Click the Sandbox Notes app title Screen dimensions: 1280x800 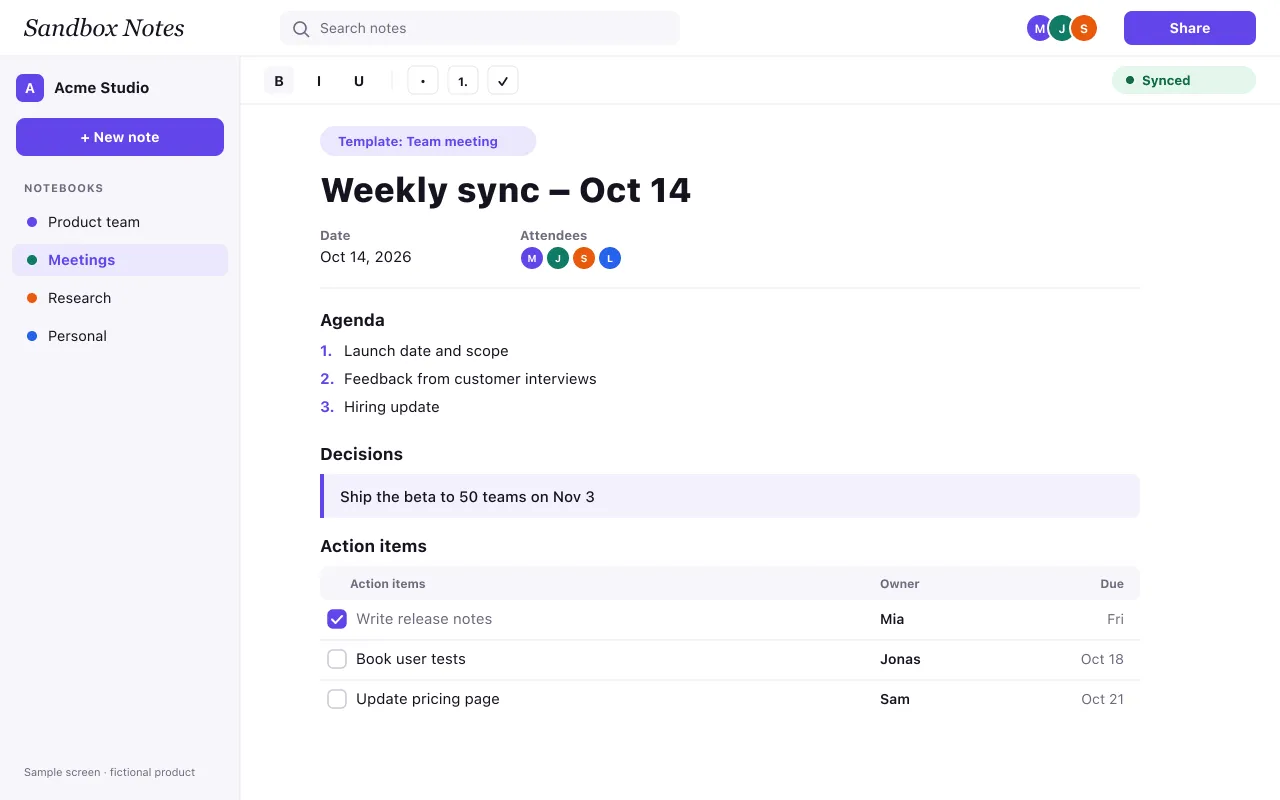point(104,28)
